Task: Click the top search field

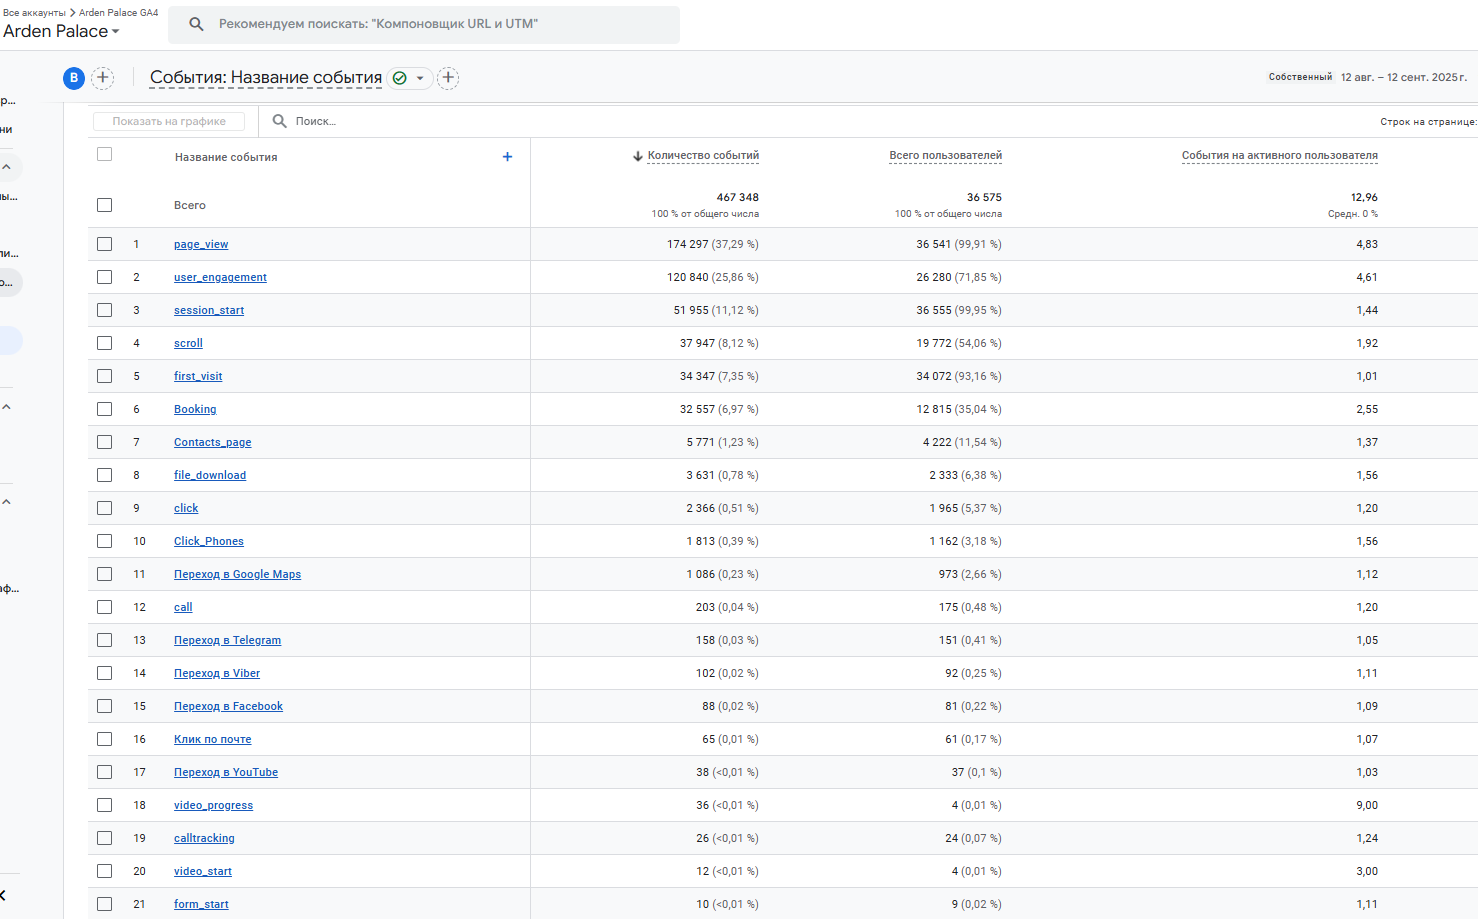Action: (424, 24)
